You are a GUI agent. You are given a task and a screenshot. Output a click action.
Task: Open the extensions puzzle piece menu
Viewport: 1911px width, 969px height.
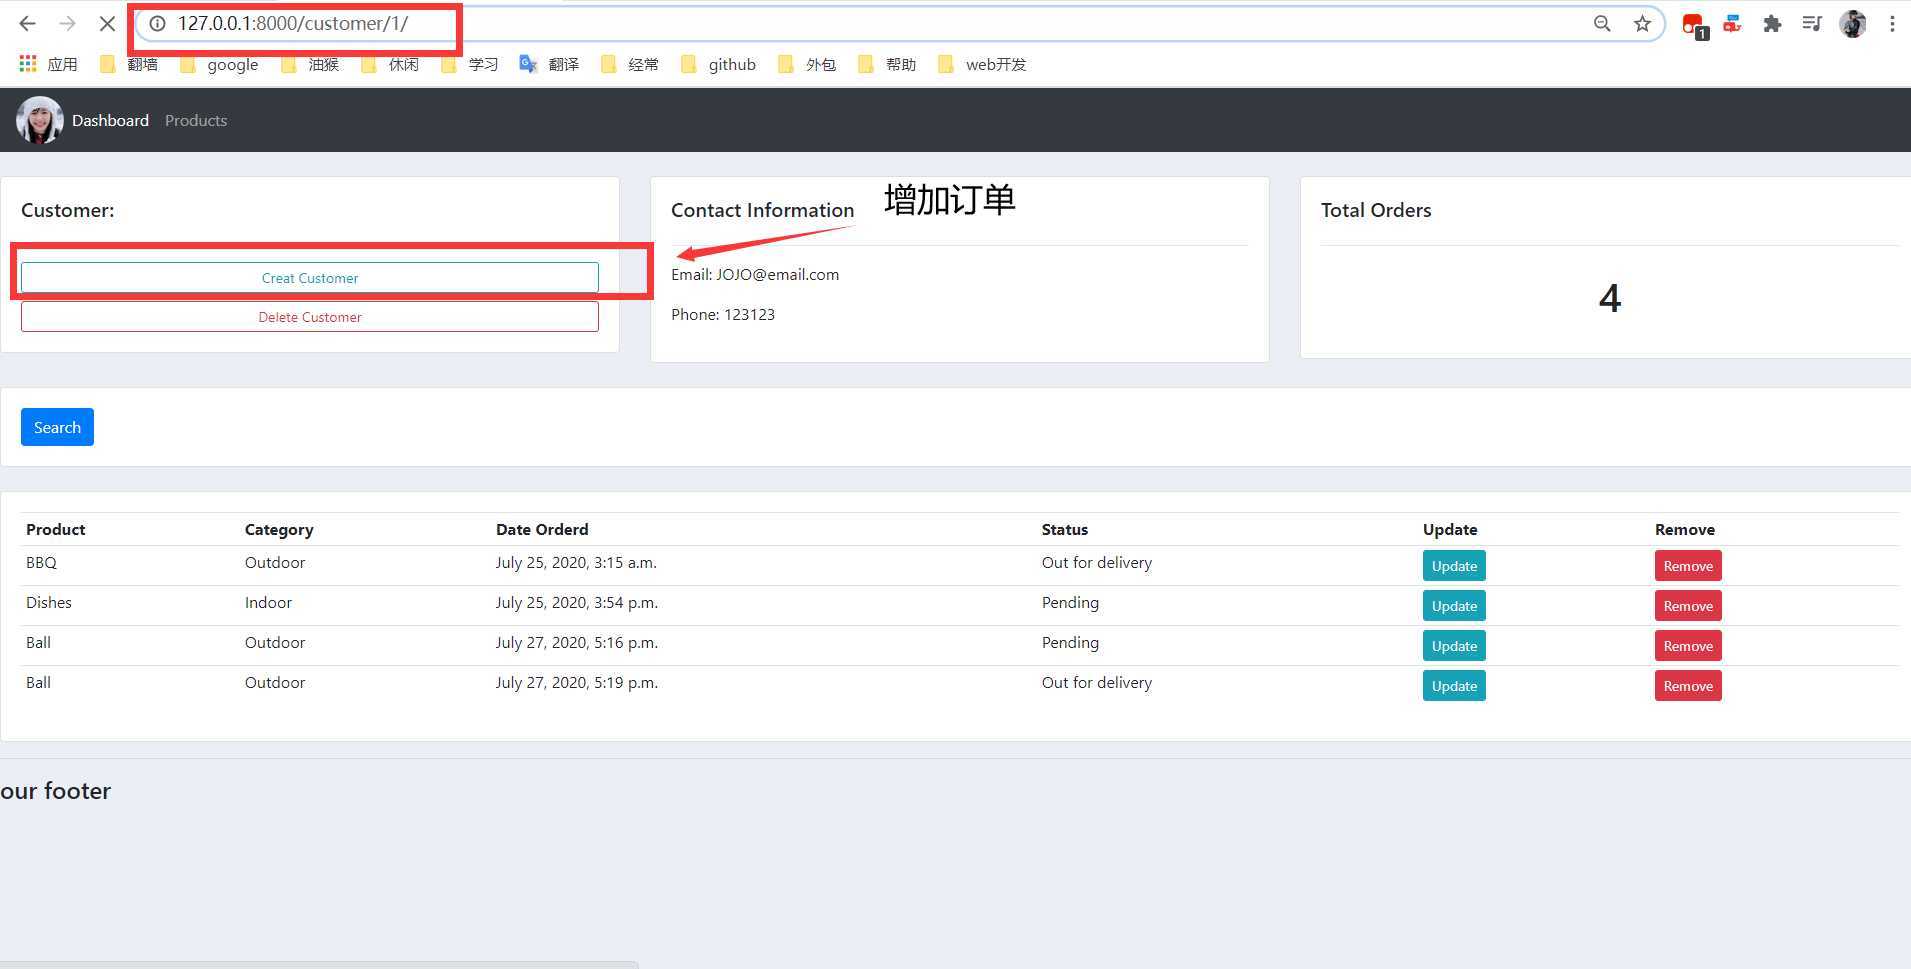1772,23
